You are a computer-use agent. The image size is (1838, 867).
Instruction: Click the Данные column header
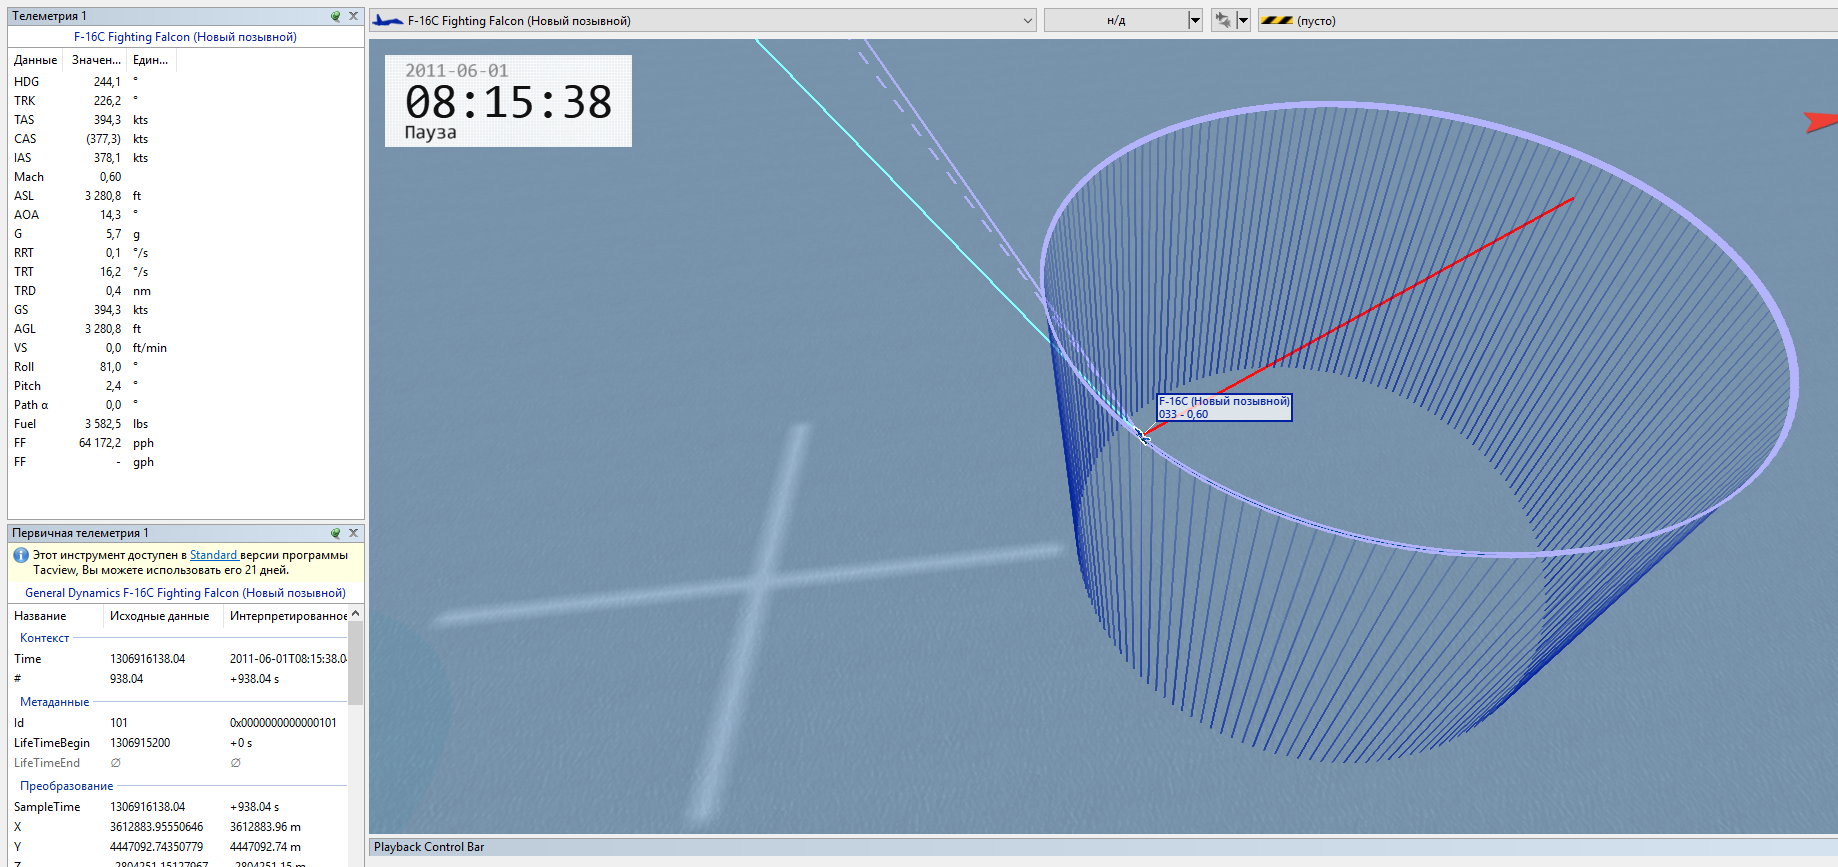coord(35,60)
